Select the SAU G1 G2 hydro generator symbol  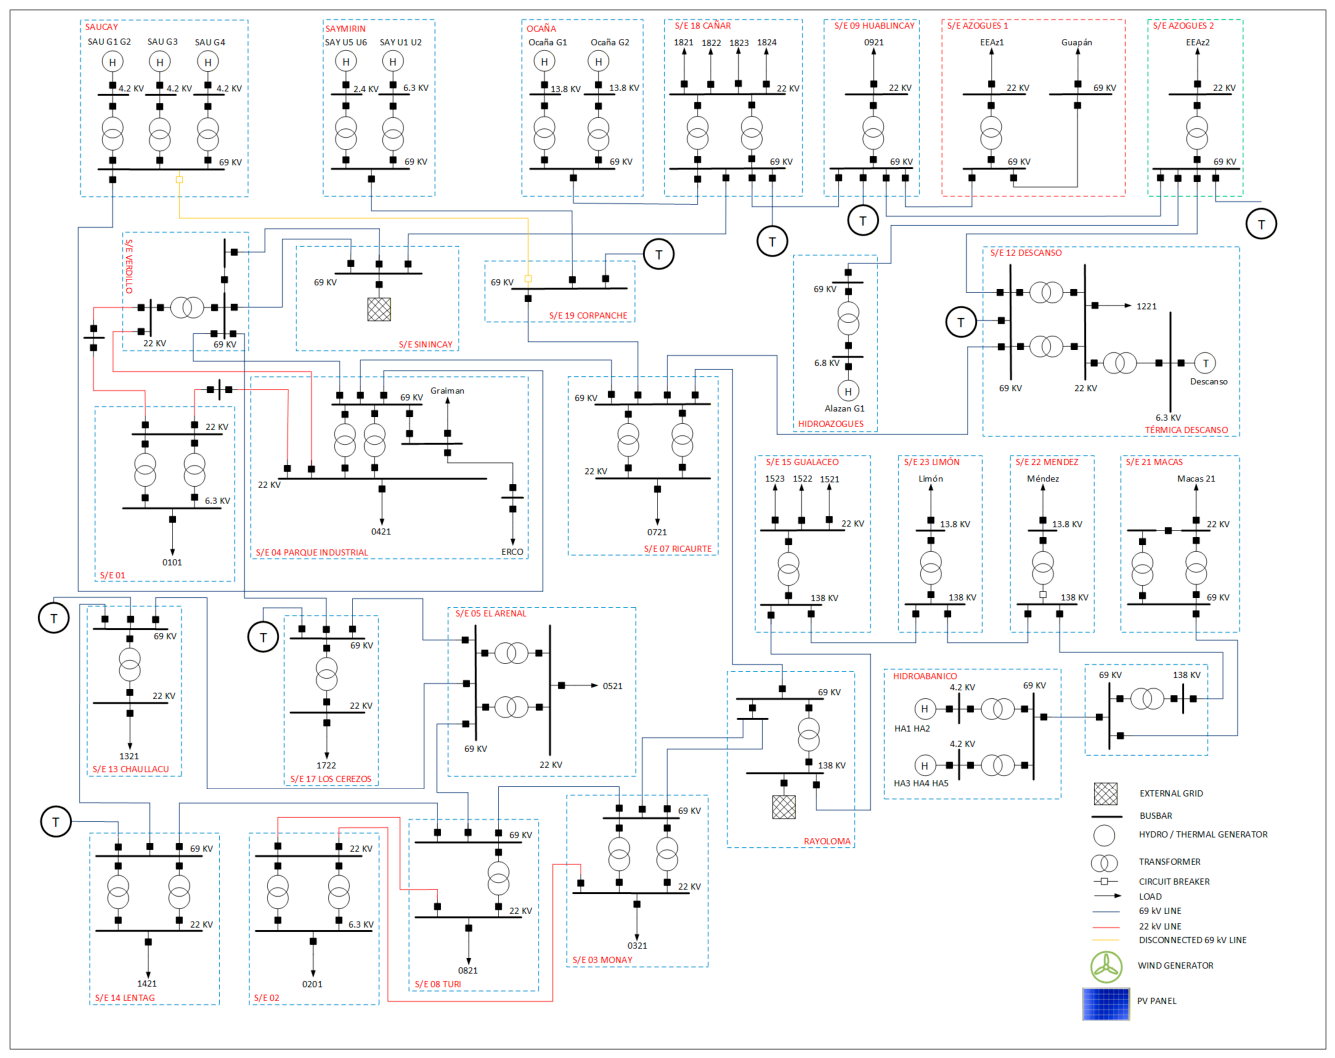(x=112, y=62)
